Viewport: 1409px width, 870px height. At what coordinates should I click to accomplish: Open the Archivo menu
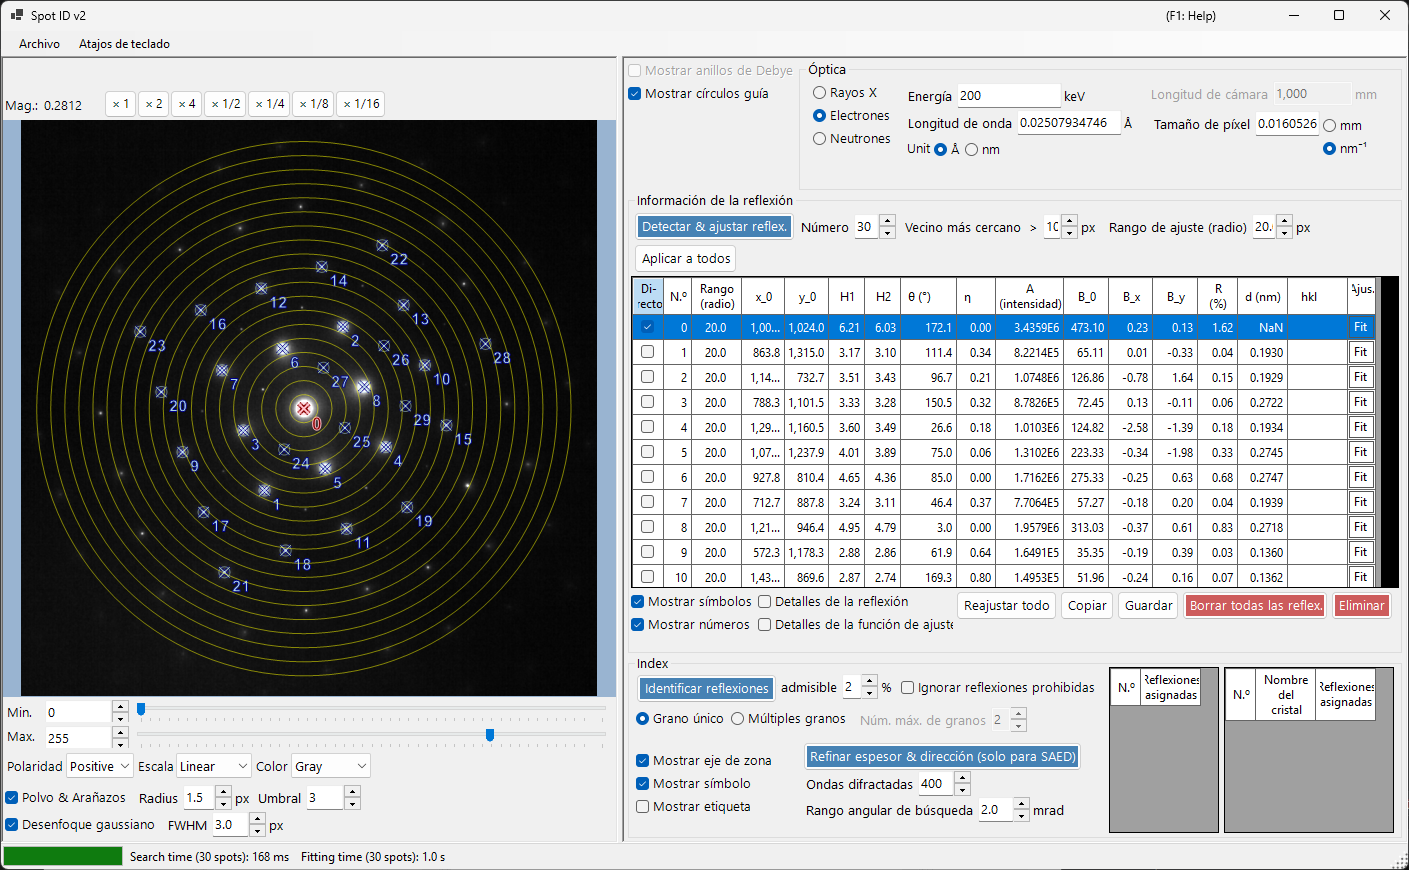(40, 44)
